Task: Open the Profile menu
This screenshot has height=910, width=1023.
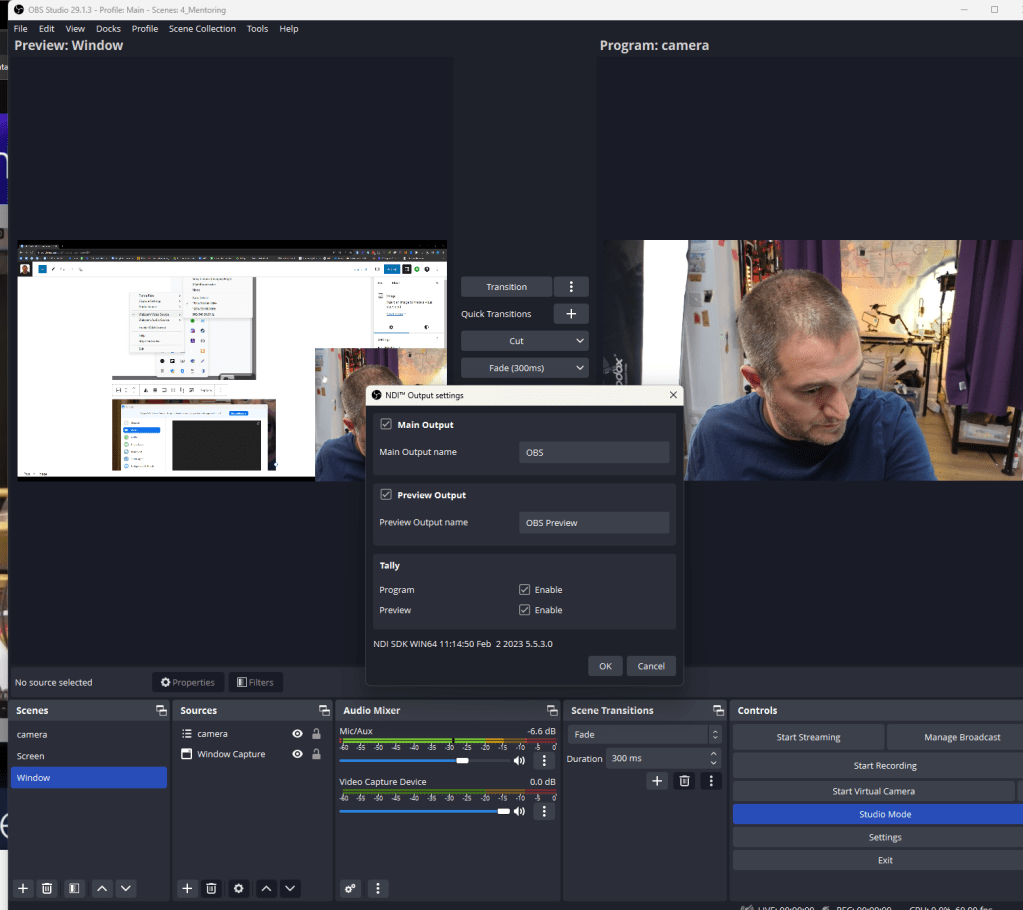Action: click(x=145, y=29)
